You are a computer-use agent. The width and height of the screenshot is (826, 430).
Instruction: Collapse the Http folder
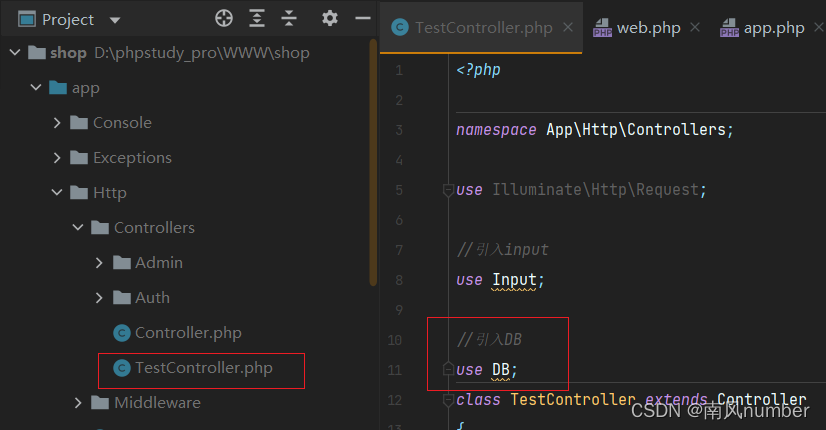(x=57, y=193)
